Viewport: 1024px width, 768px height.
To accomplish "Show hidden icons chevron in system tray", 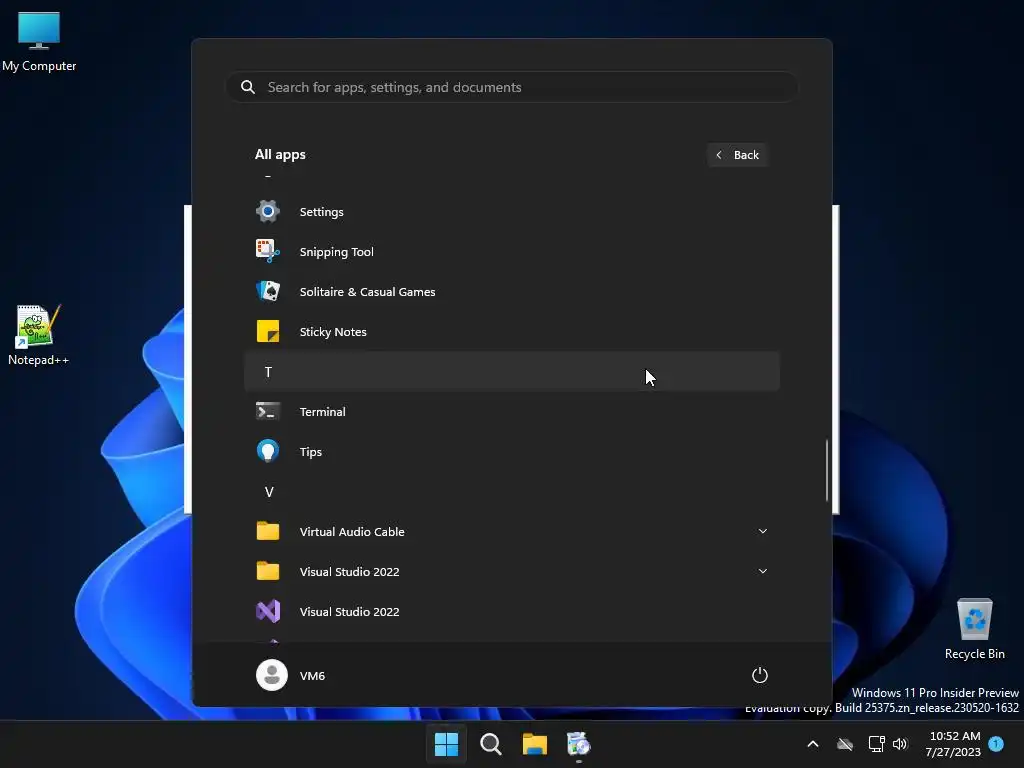I will pos(813,744).
